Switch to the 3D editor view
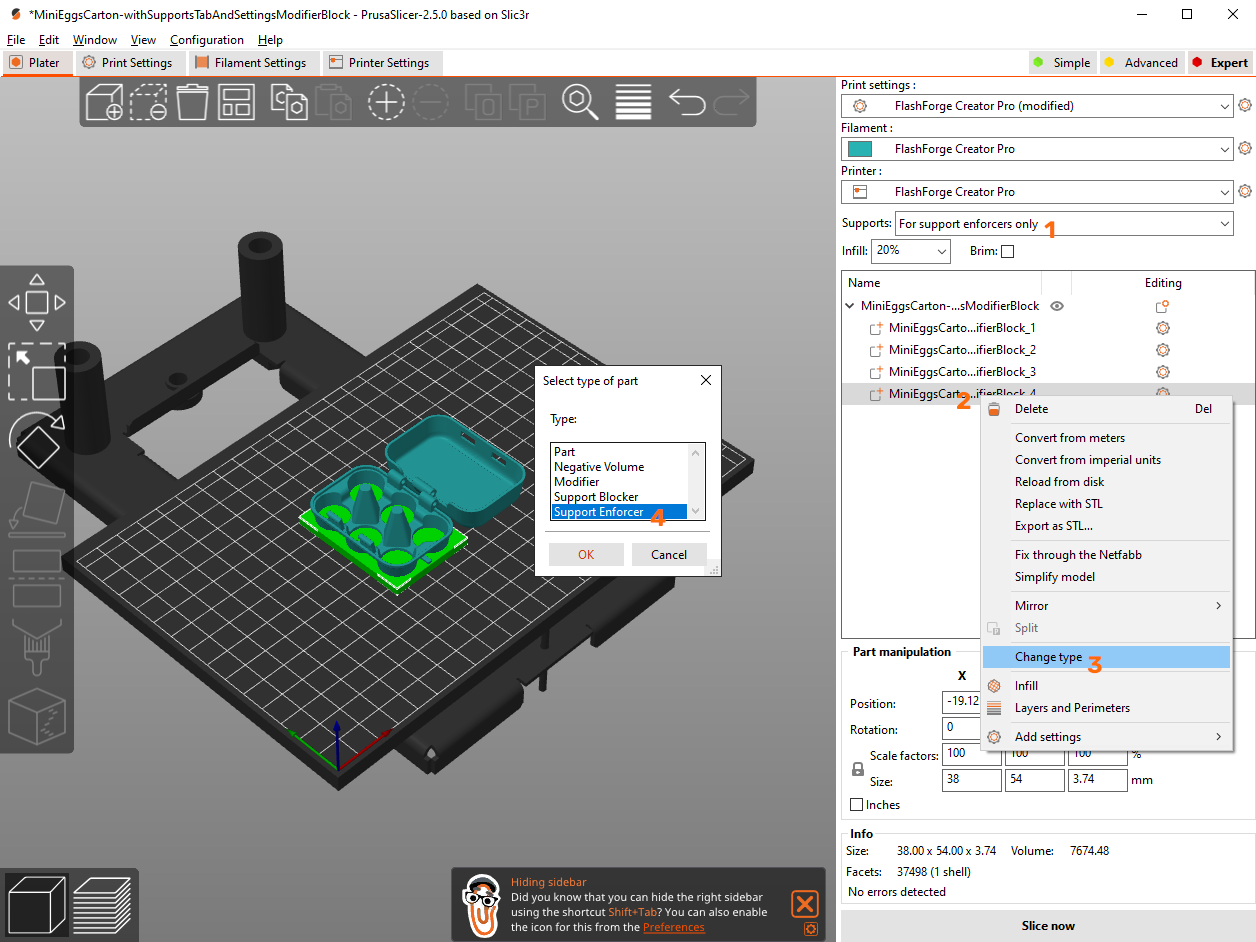The height and width of the screenshot is (942, 1256). [37, 904]
